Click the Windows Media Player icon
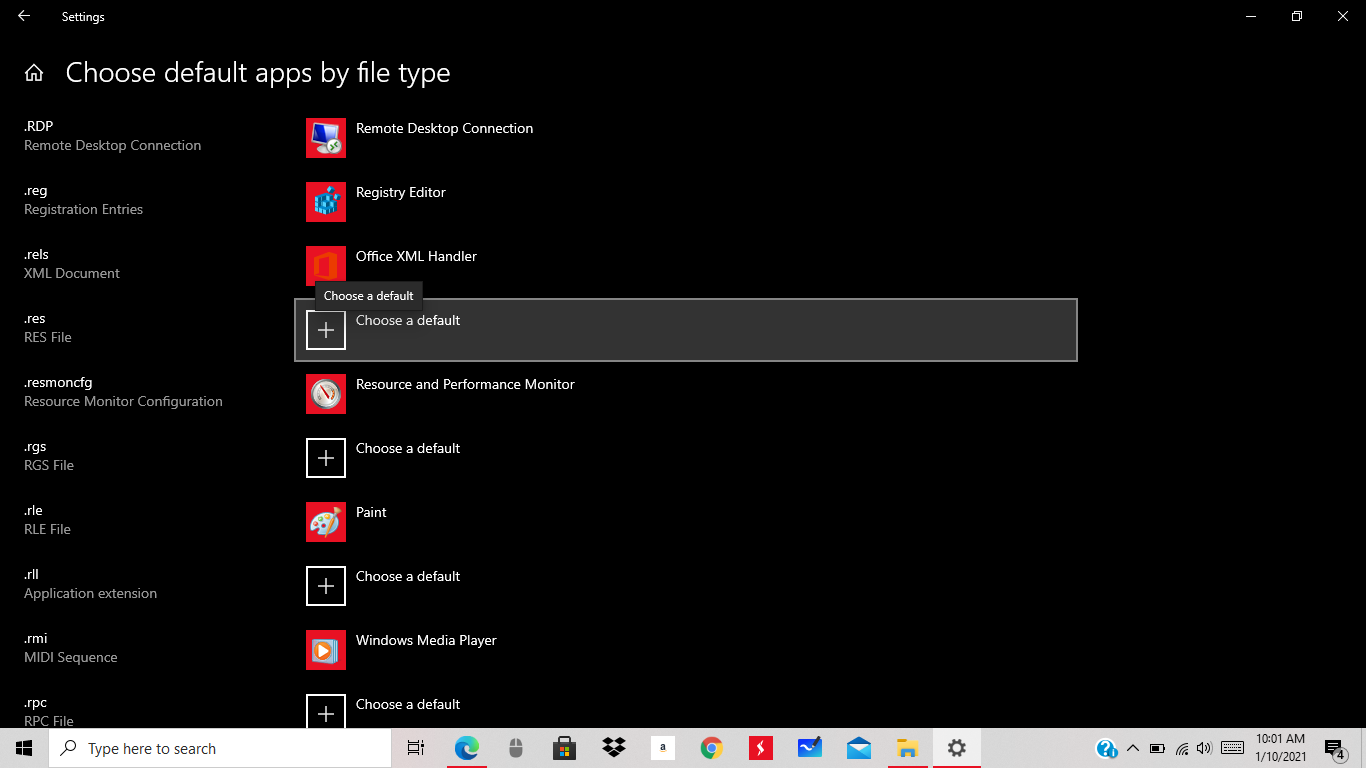Screen dimensions: 1366x768 (326, 650)
